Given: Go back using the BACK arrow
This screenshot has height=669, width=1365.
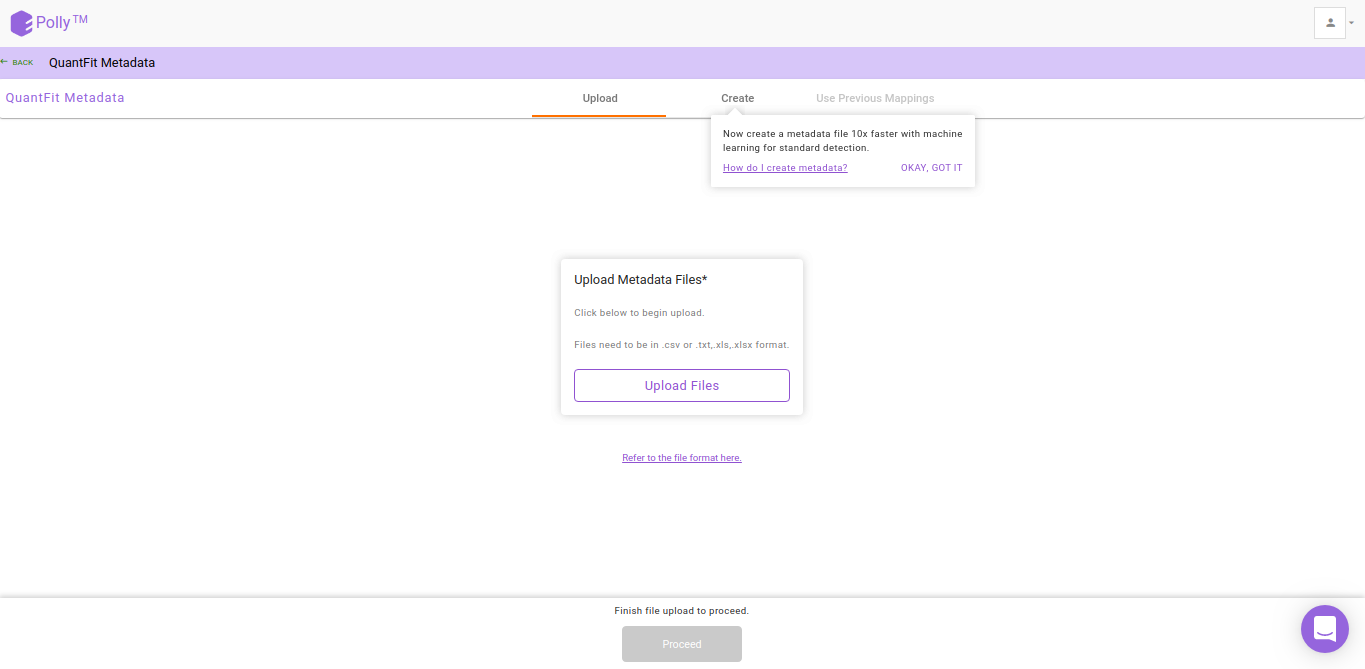Looking at the screenshot, I should (17, 62).
